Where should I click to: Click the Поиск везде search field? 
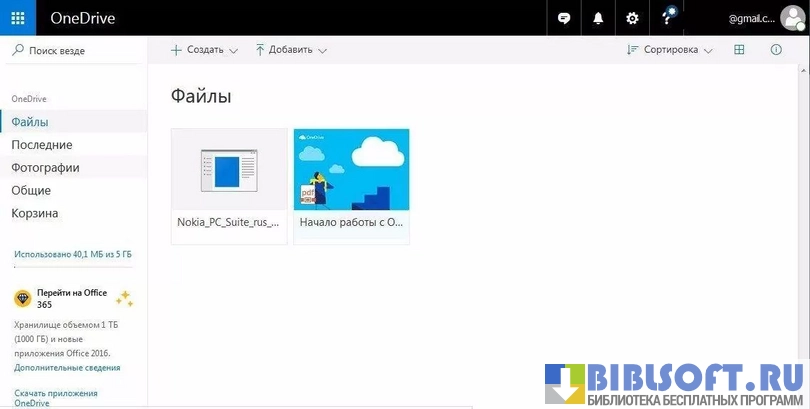[x=57, y=50]
